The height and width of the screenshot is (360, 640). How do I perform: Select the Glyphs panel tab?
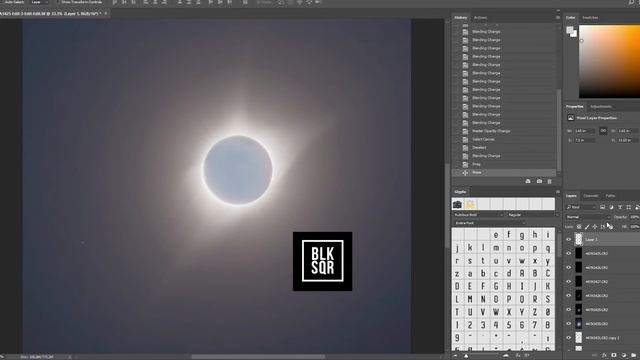click(x=460, y=192)
